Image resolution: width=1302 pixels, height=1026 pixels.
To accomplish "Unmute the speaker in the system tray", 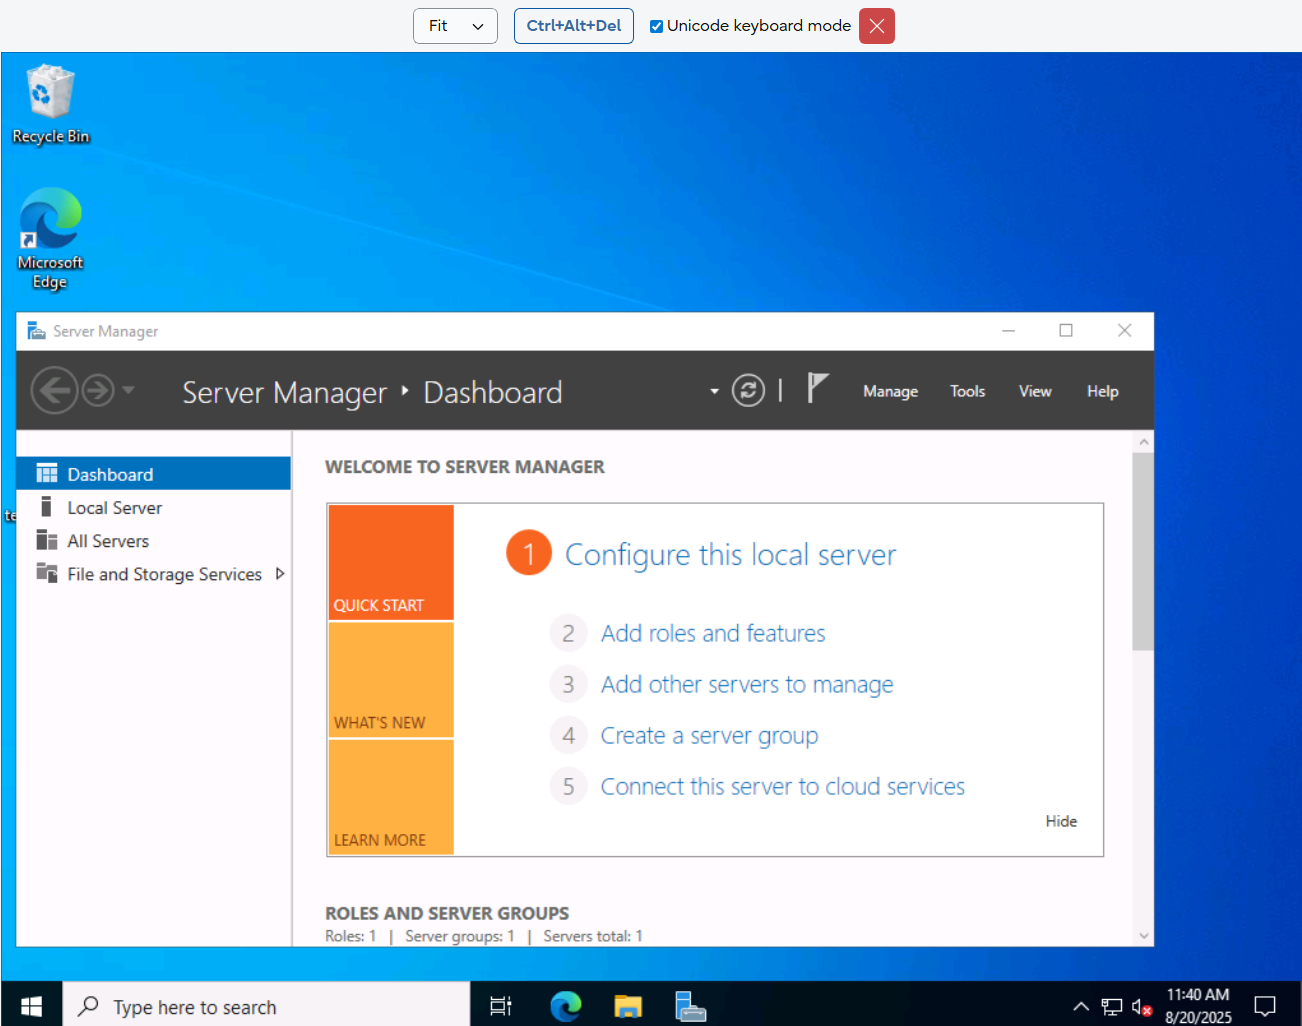I will tap(1142, 1007).
